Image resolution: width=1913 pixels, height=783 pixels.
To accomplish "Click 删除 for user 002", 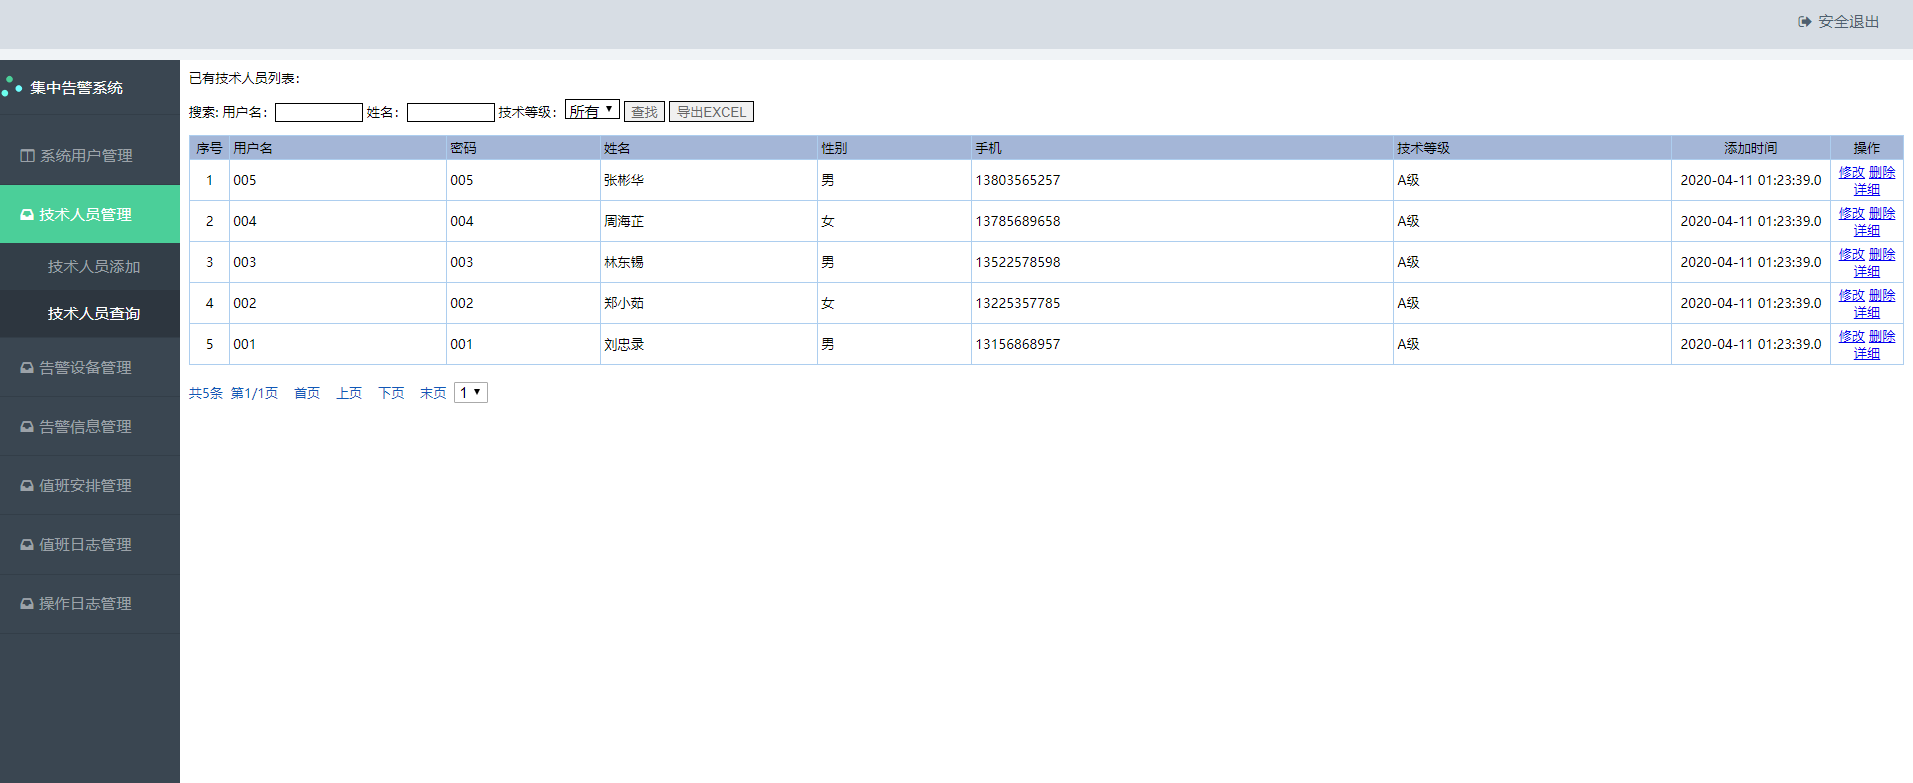I will click(1882, 295).
